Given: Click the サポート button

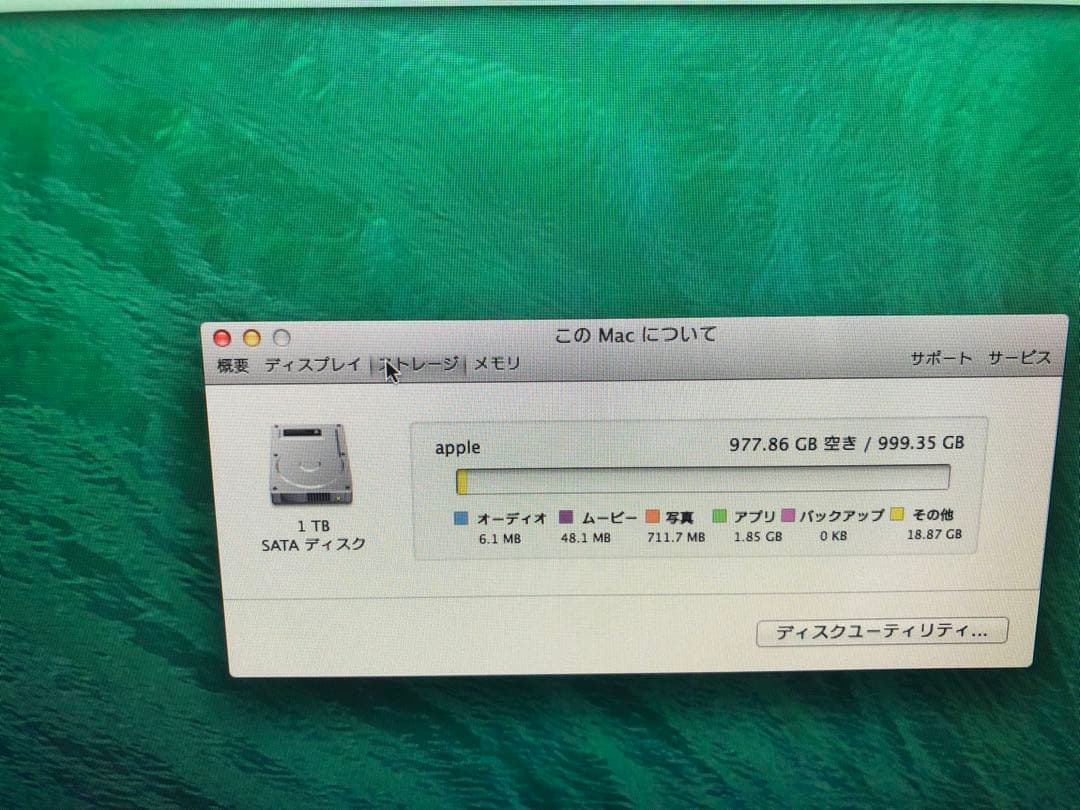Looking at the screenshot, I should click(940, 357).
